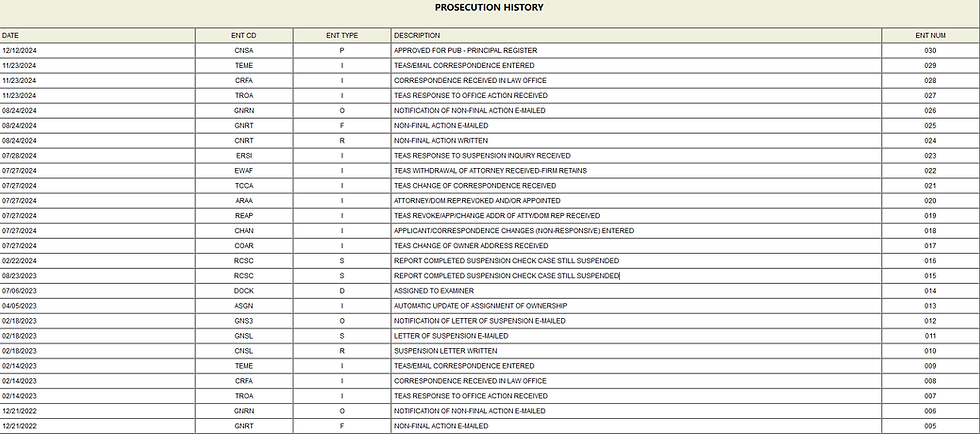Click NON-FINAL ACTION WRITTEN description
The image size is (980, 434).
click(441, 141)
